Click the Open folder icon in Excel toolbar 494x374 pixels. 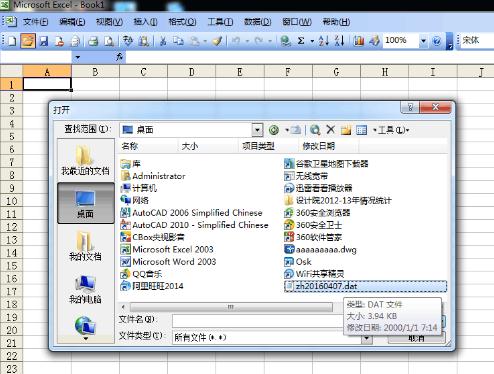click(x=28, y=41)
